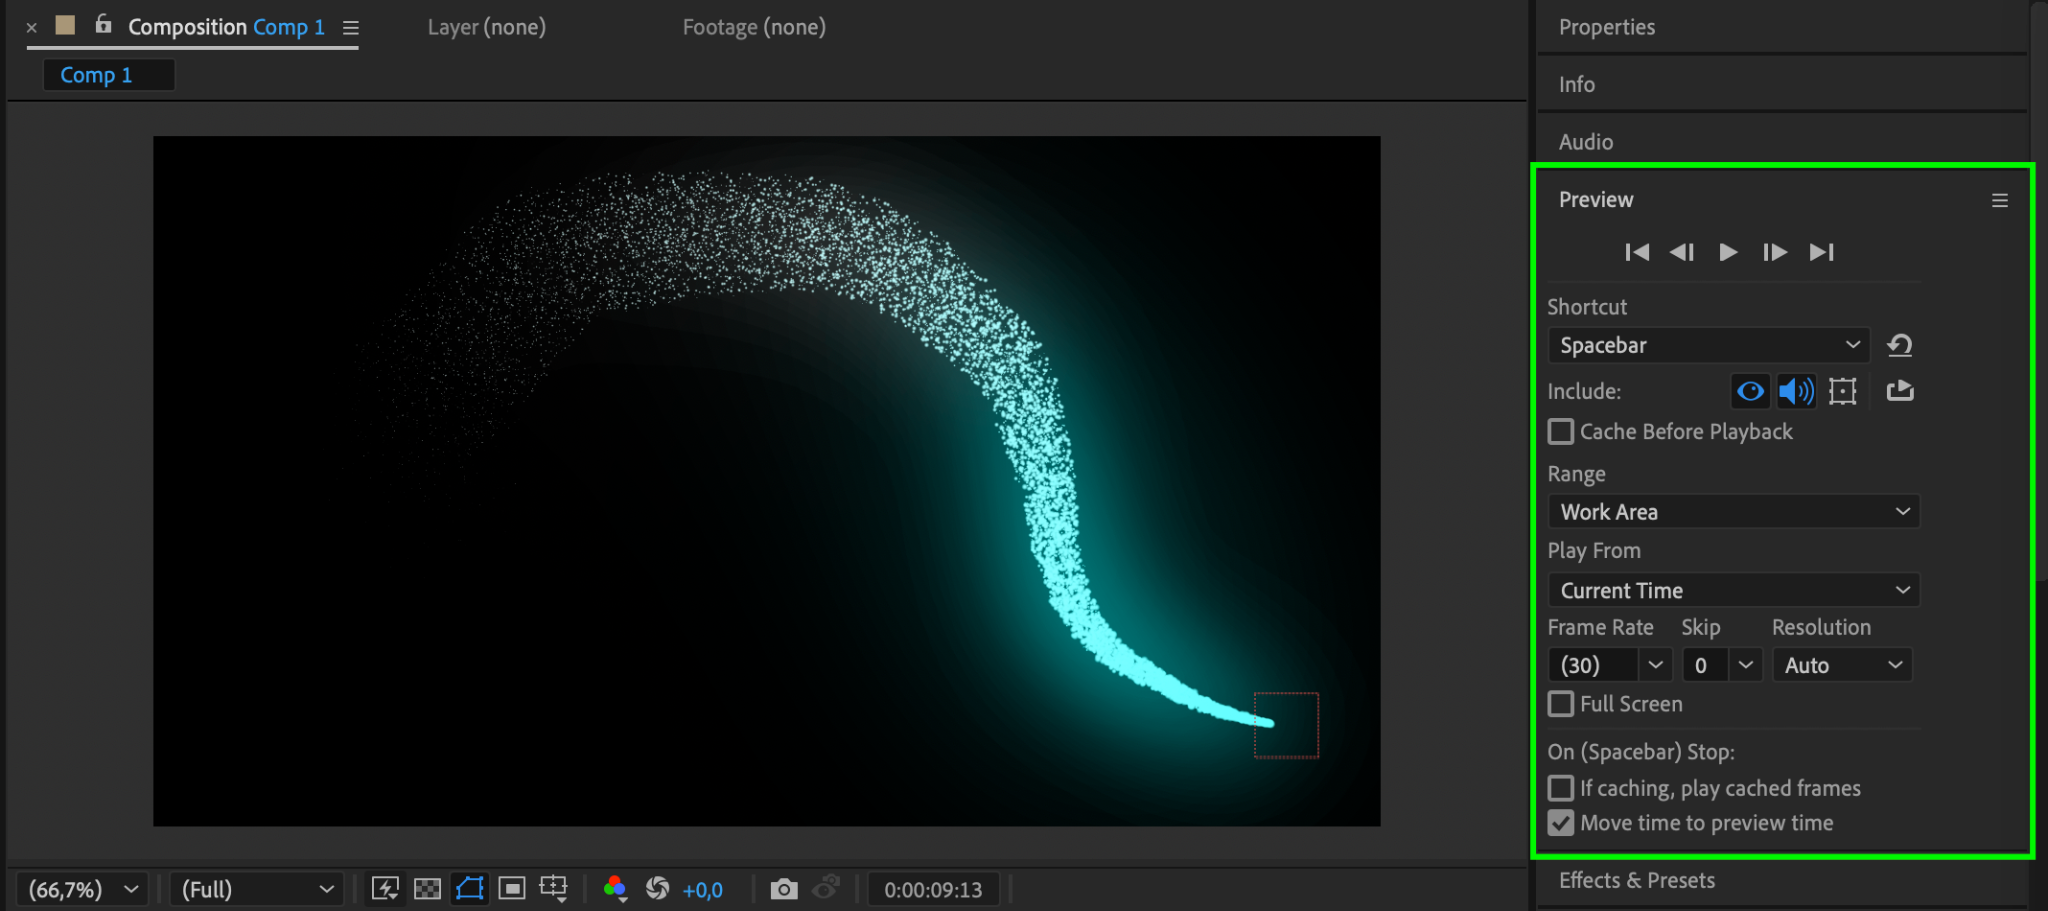Toggle the Composition viewer lock icon
The width and height of the screenshot is (2048, 911).
103,24
